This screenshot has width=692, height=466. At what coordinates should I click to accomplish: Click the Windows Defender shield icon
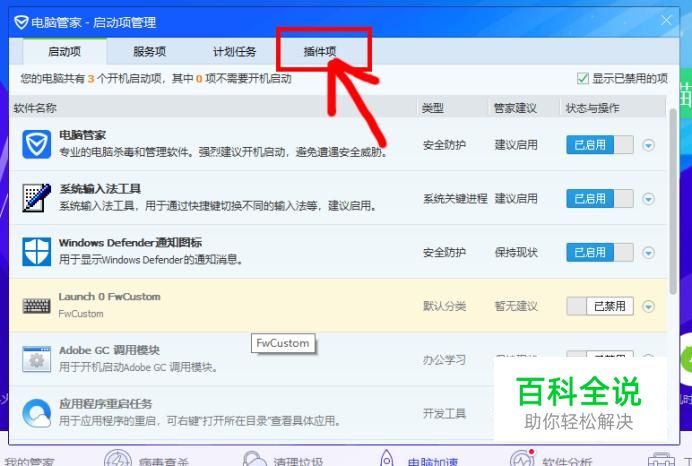(x=37, y=252)
